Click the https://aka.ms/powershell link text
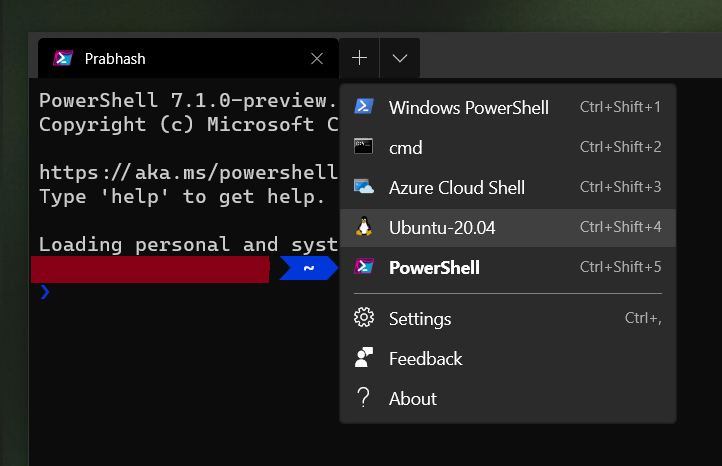This screenshot has height=466, width=722. click(188, 173)
